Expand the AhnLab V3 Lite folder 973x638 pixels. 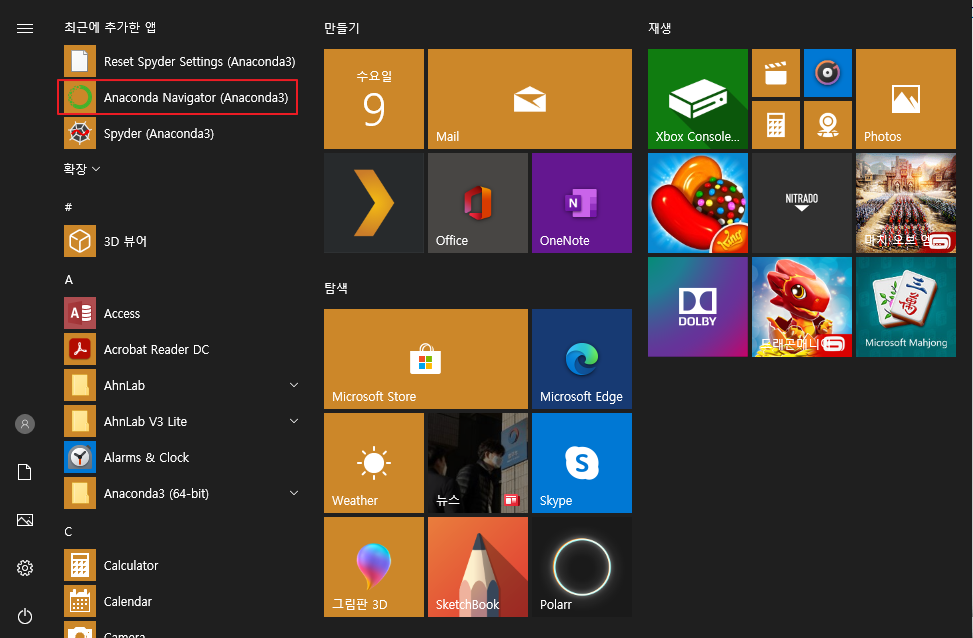pos(181,421)
